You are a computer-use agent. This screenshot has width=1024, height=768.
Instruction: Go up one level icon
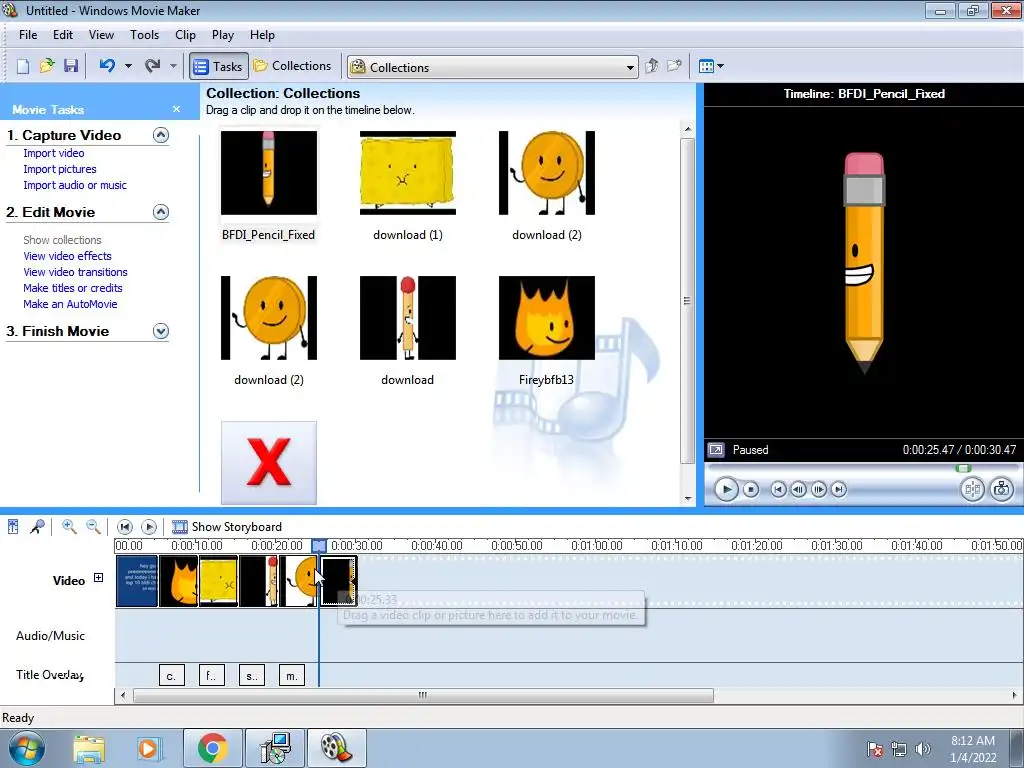tap(651, 66)
